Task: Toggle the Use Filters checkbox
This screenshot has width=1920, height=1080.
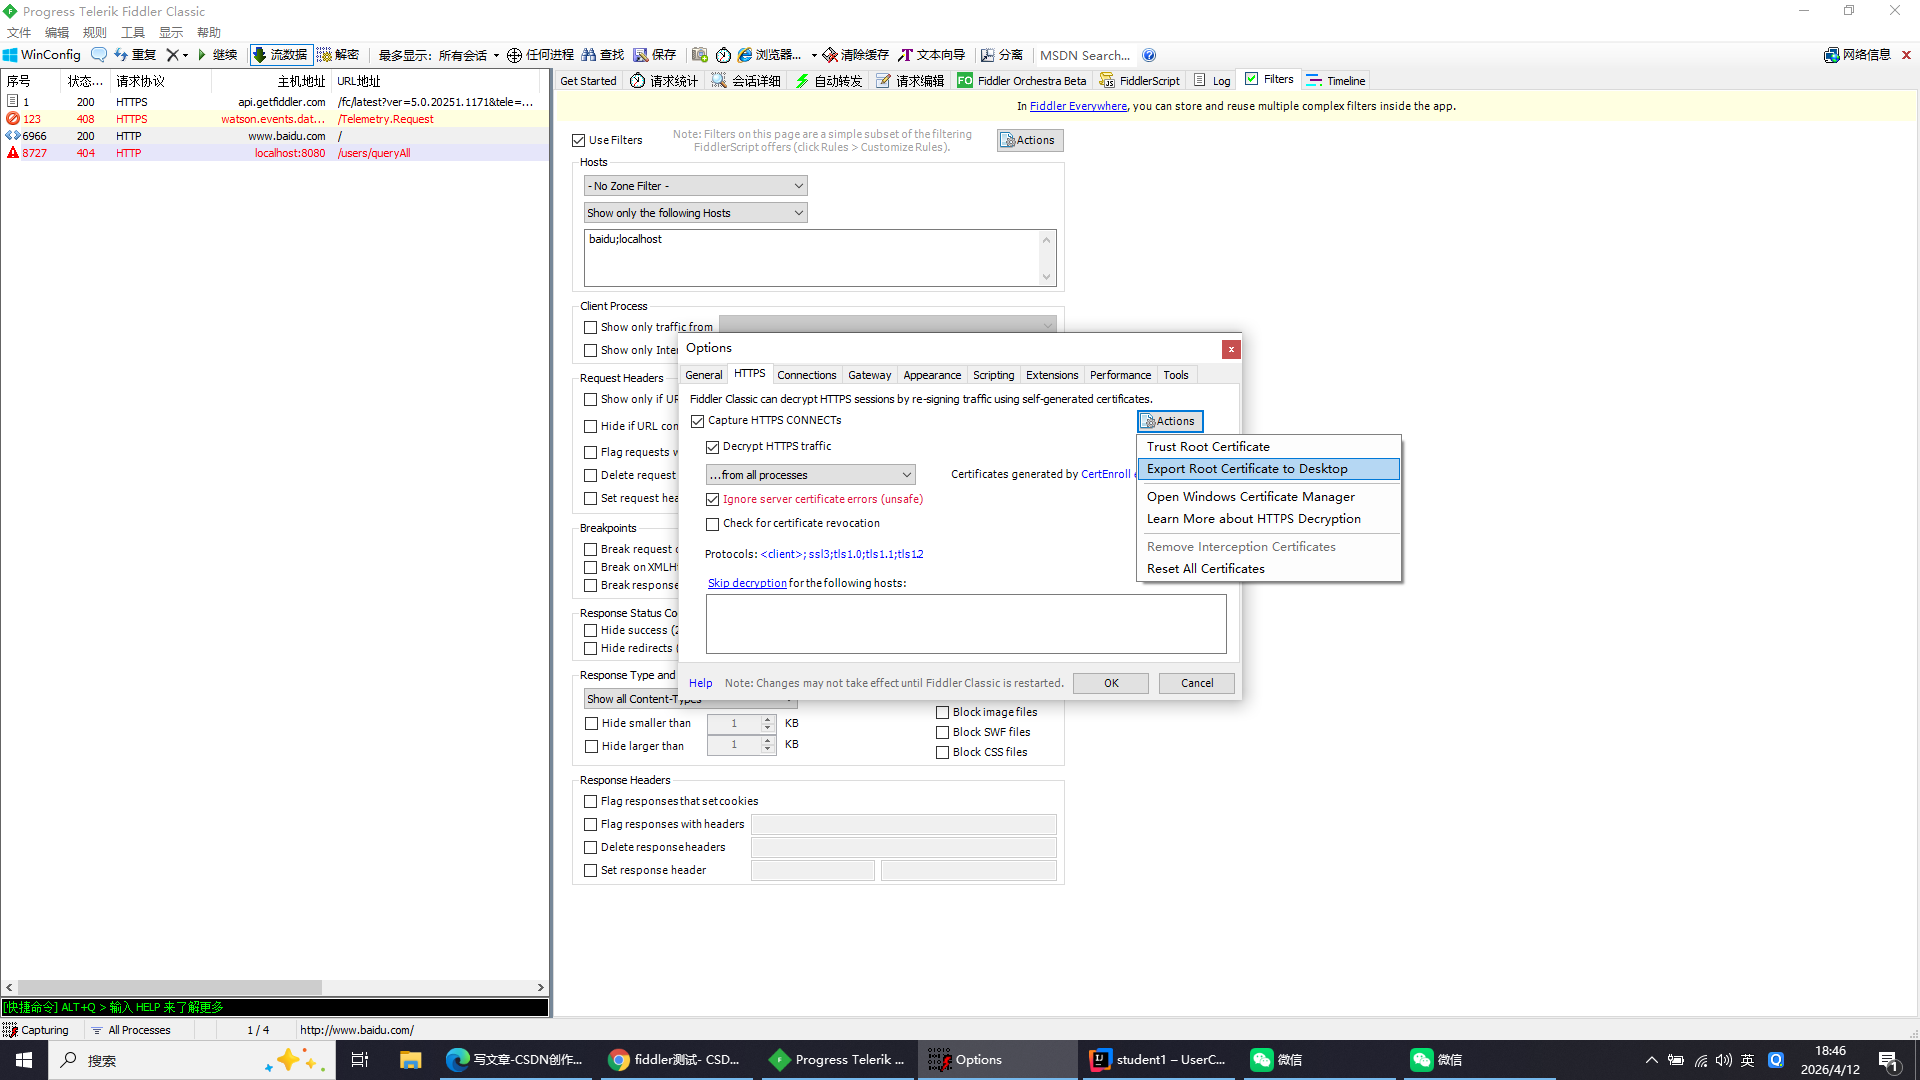Action: (x=579, y=141)
